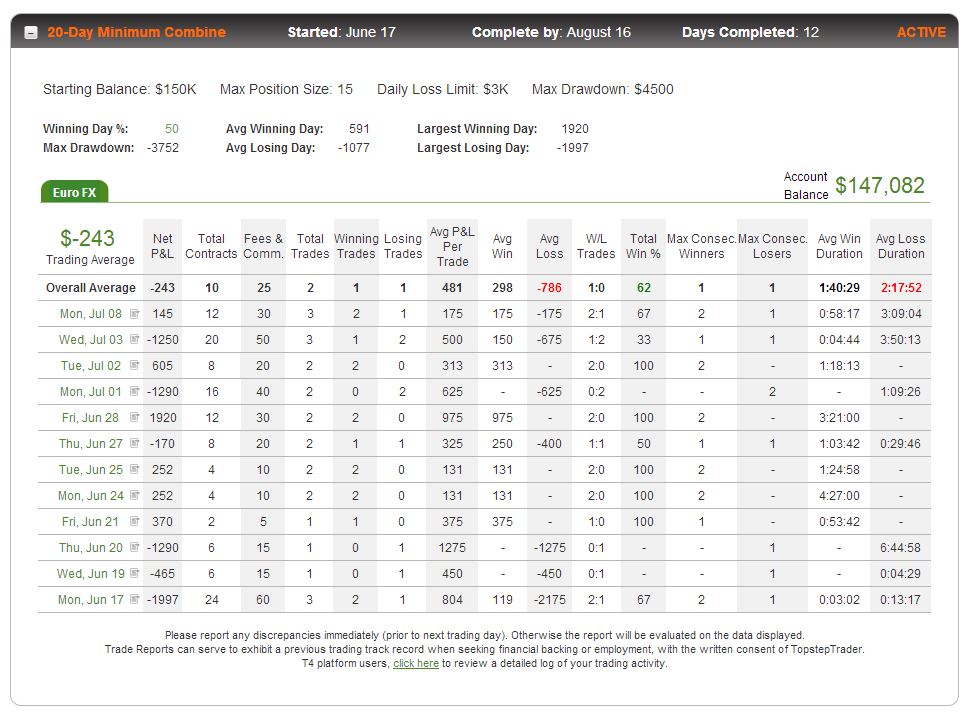Open details icon for Mon, Jul 01
The height and width of the screenshot is (715, 966).
click(134, 391)
